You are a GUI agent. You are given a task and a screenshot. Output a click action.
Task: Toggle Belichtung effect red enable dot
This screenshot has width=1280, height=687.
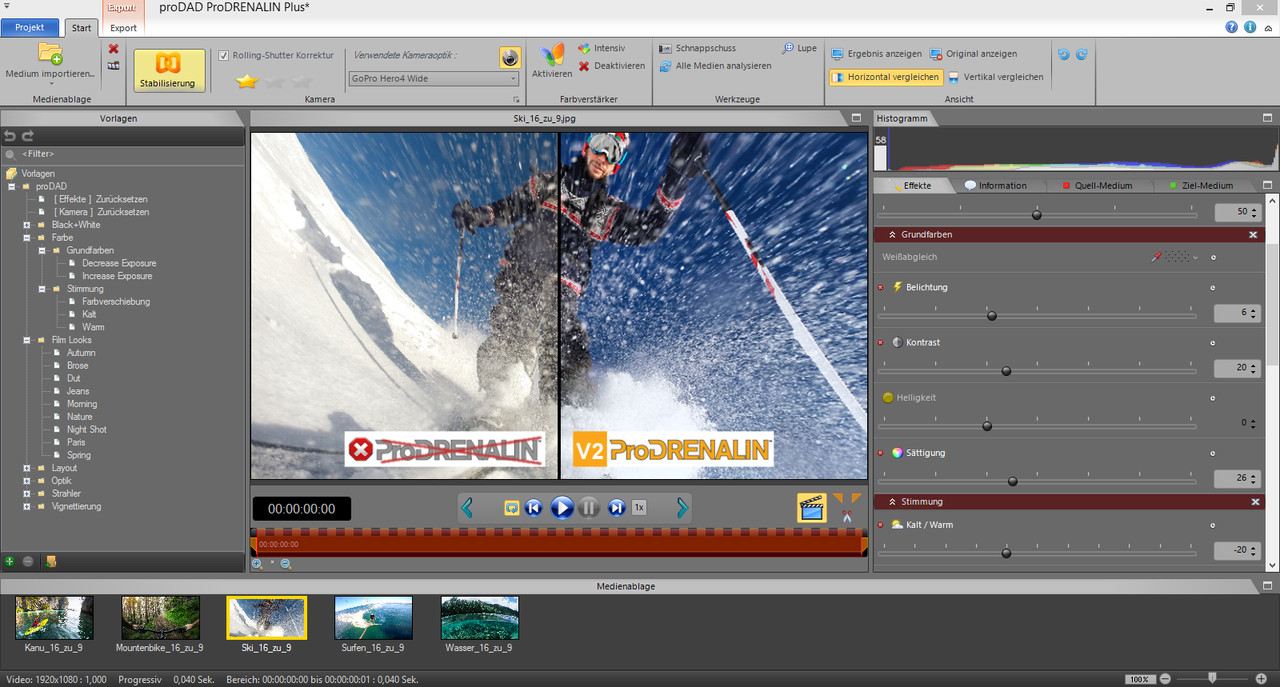[881, 287]
